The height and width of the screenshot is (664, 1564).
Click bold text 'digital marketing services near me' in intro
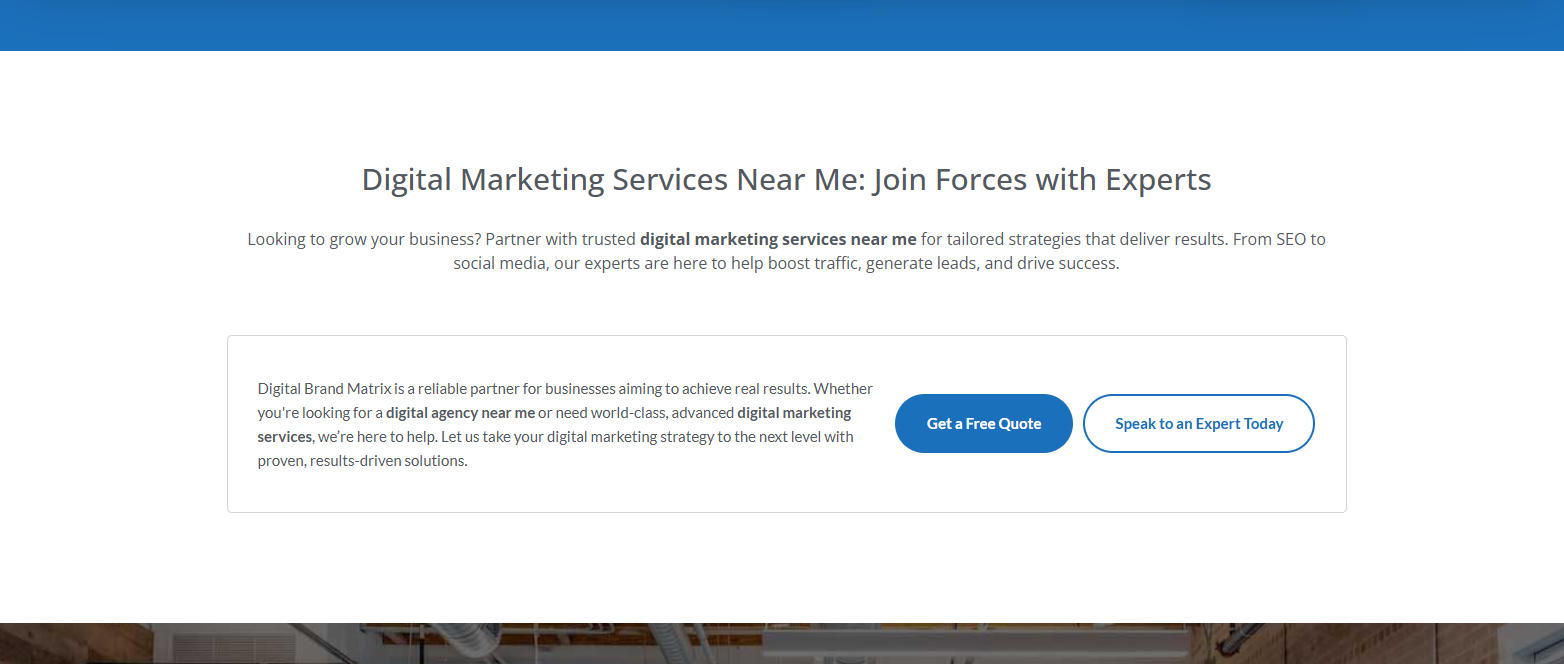pos(778,240)
